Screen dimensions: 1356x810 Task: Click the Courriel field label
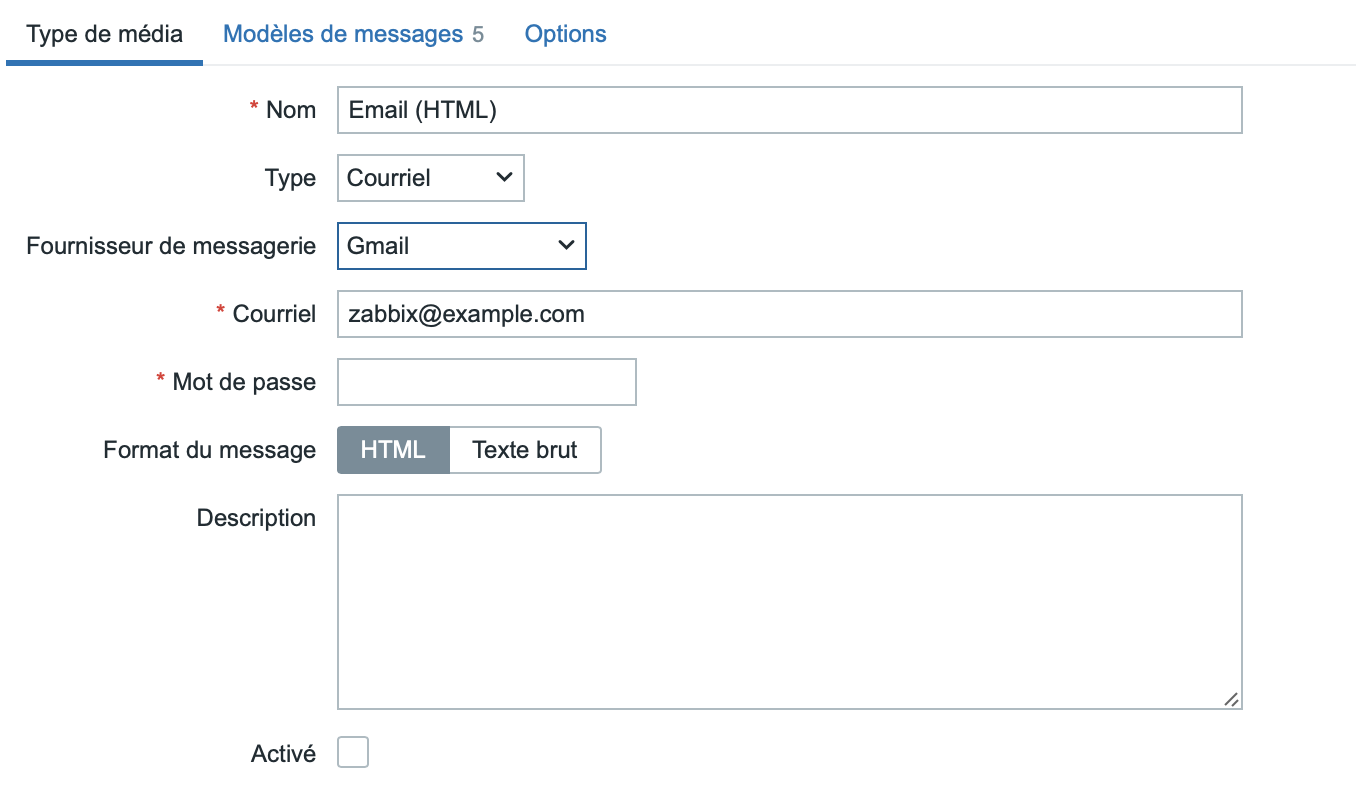pyautogui.click(x=273, y=314)
